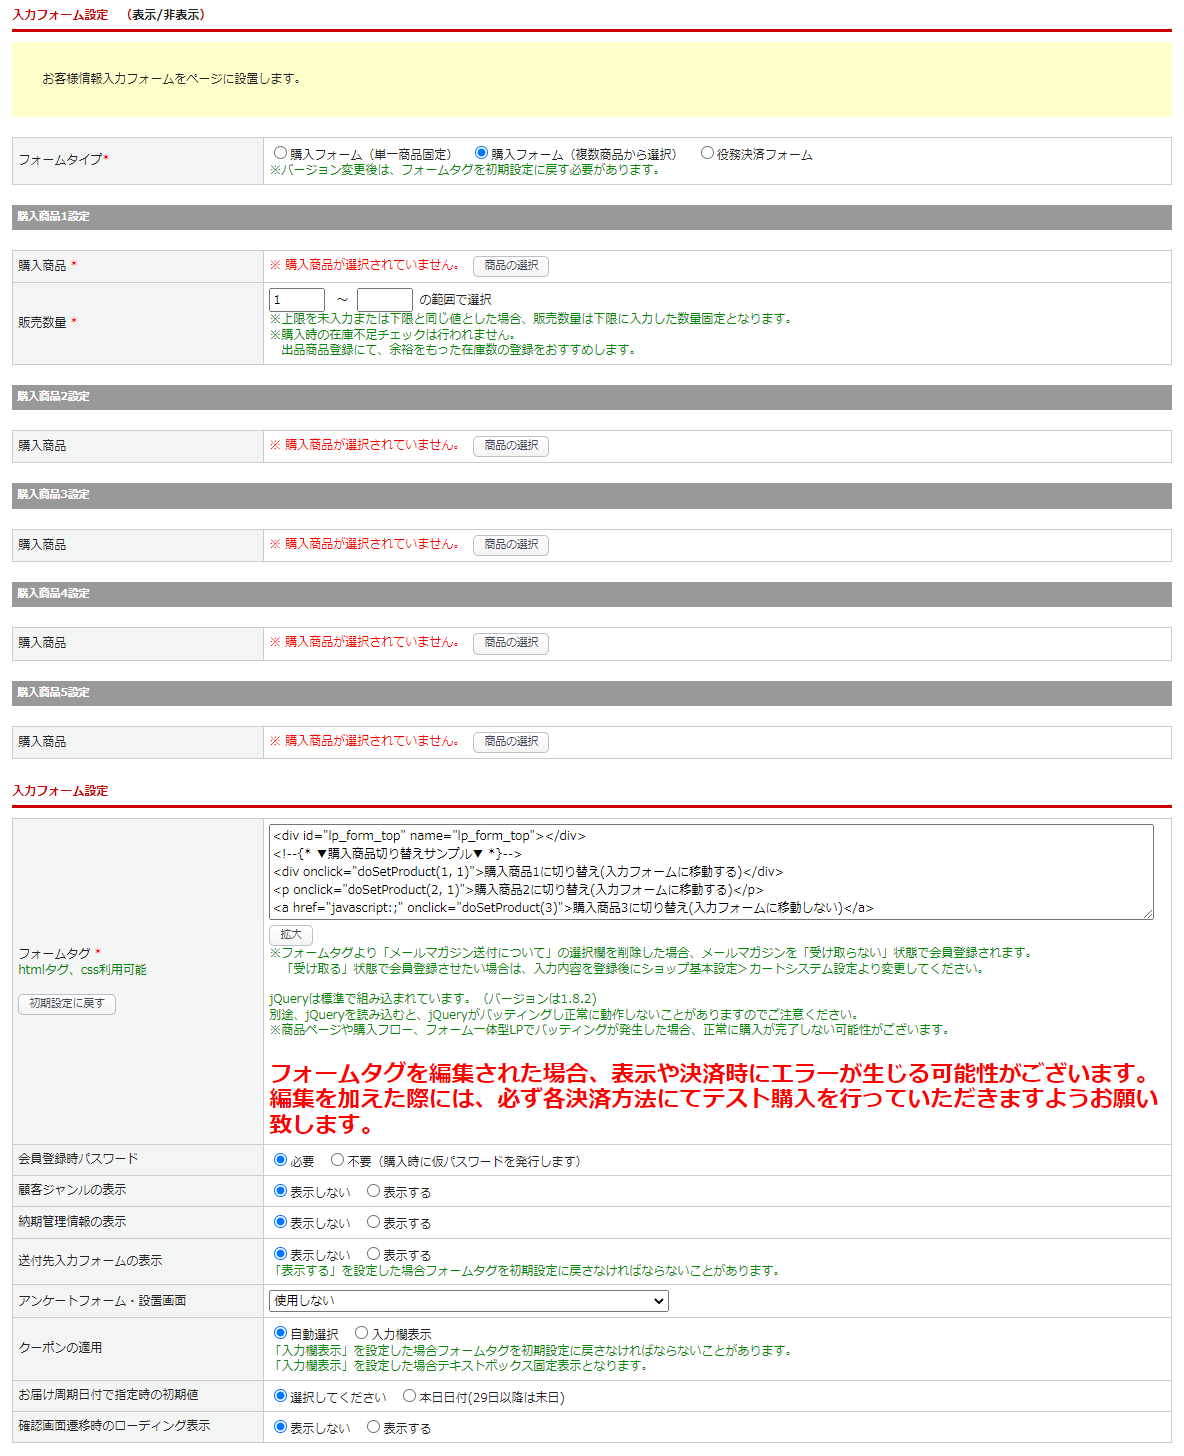The height and width of the screenshot is (1456, 1184).
Task: Select 本日日付 as delivery date default
Action: pos(410,1396)
